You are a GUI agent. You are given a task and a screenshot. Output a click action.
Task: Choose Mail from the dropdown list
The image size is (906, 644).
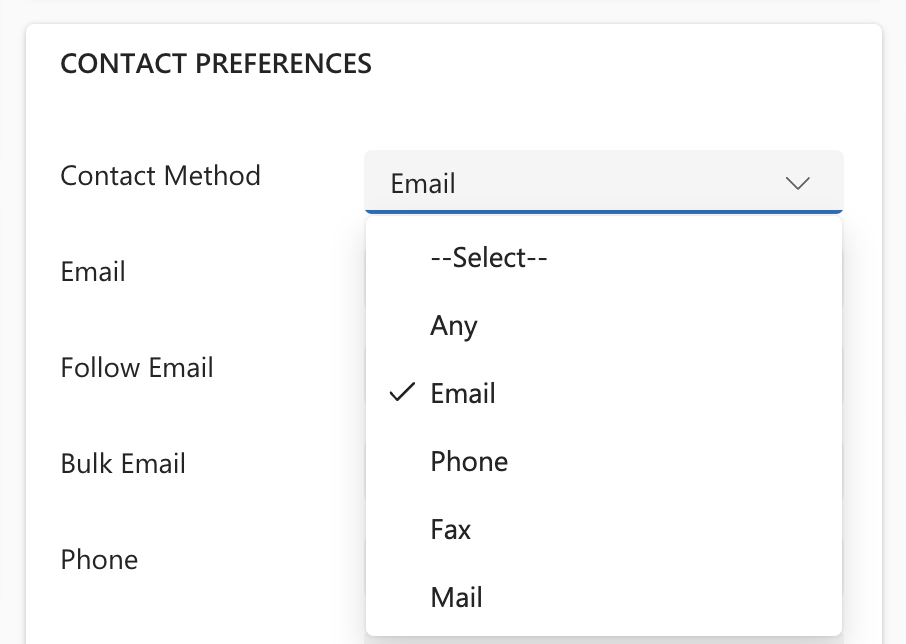457,598
